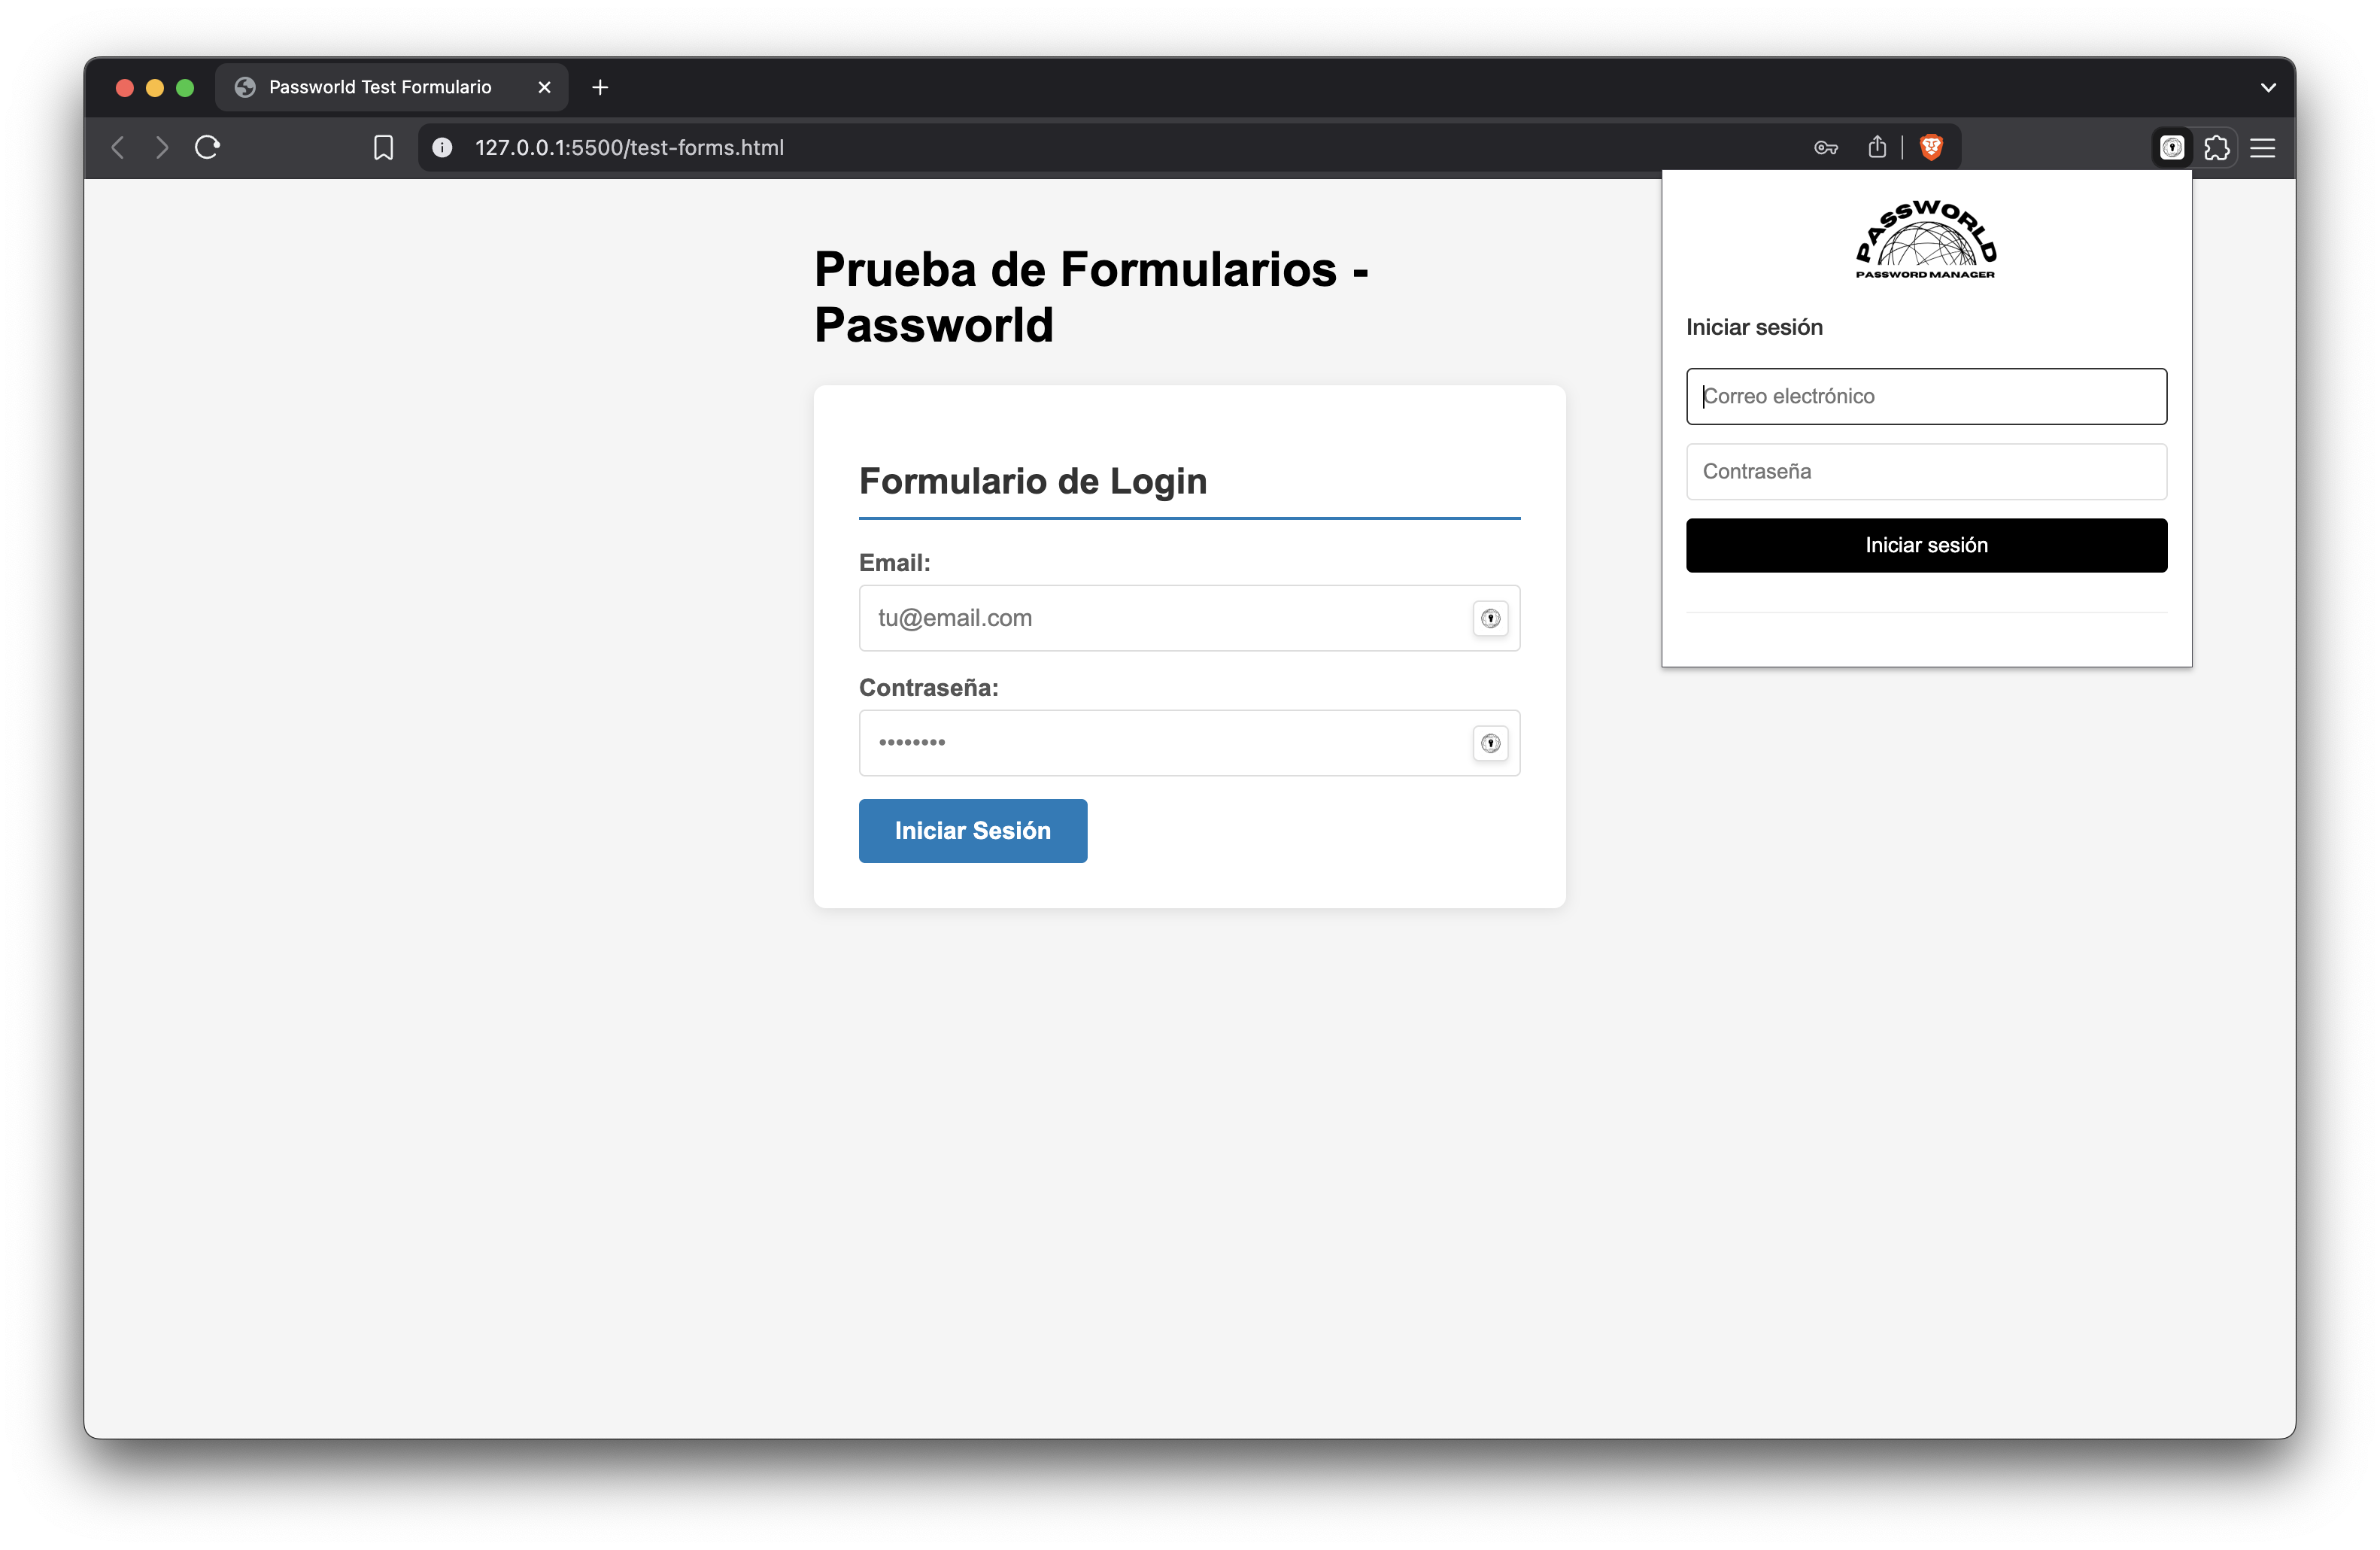
Task: Focus Correo electrónico field in extension popup
Action: point(1926,396)
